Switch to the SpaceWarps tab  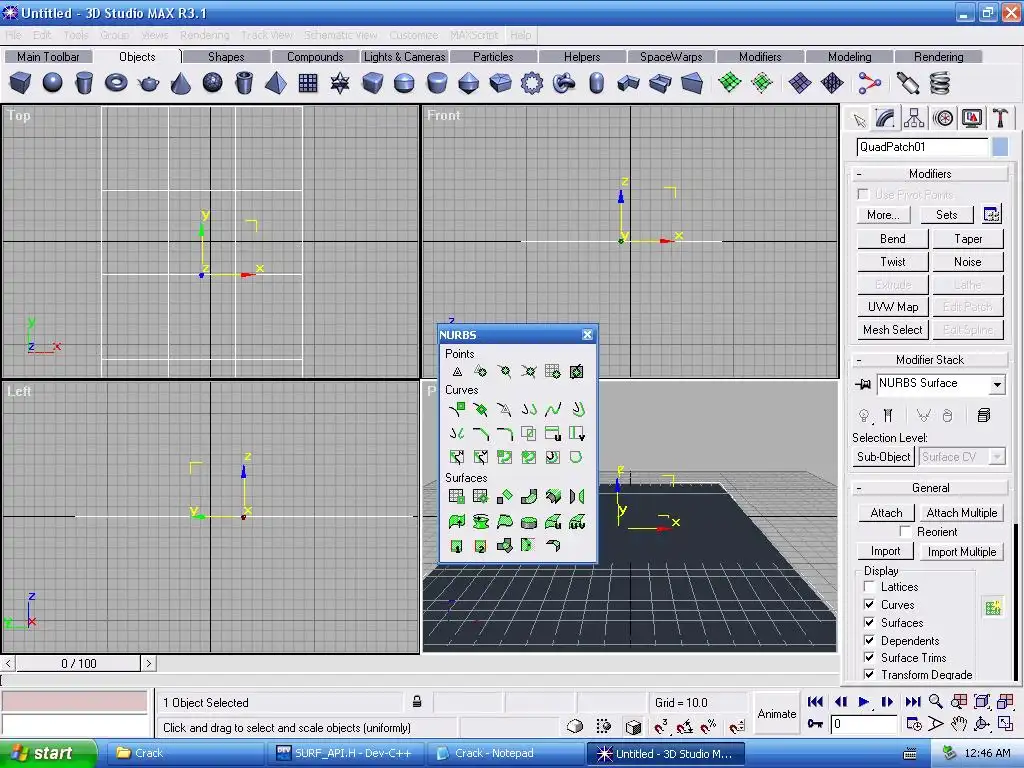671,57
